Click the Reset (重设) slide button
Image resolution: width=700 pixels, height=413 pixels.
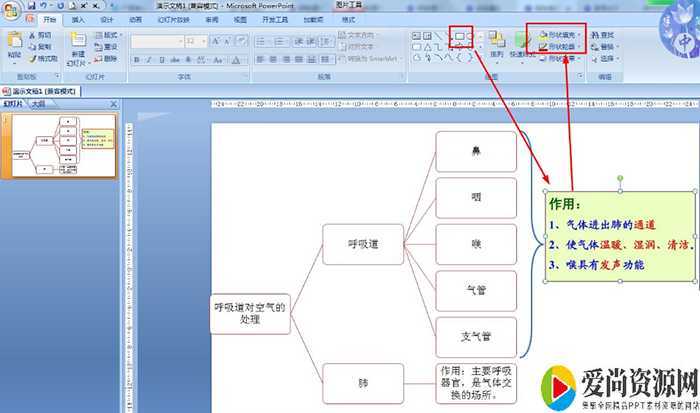click(x=107, y=46)
